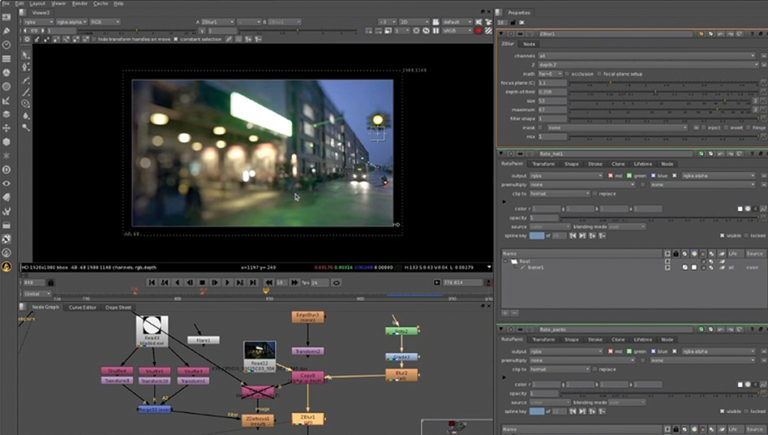This screenshot has width=768, height=435.
Task: Jump to the first frame
Action: 152,283
